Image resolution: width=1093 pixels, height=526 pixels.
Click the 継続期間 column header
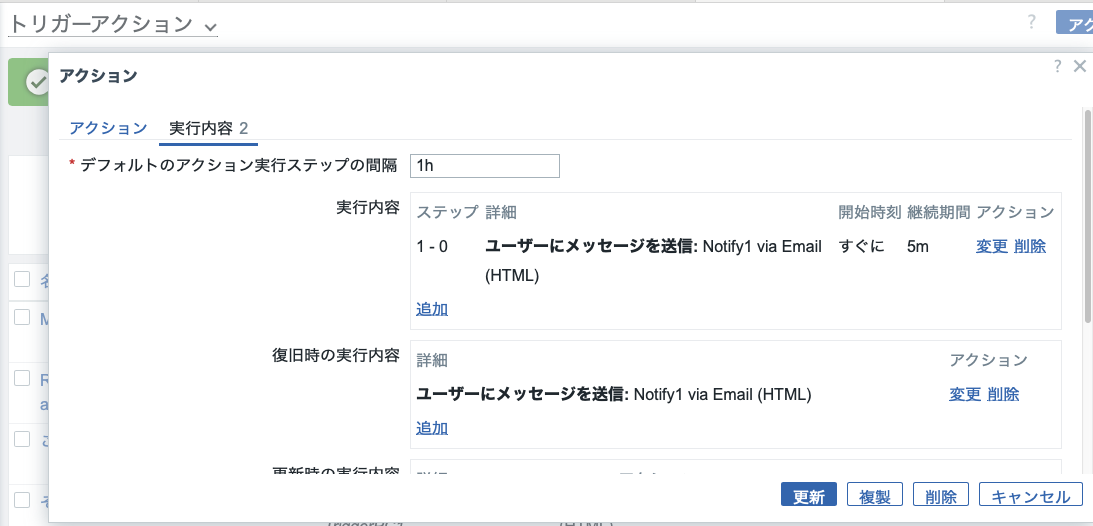point(939,212)
